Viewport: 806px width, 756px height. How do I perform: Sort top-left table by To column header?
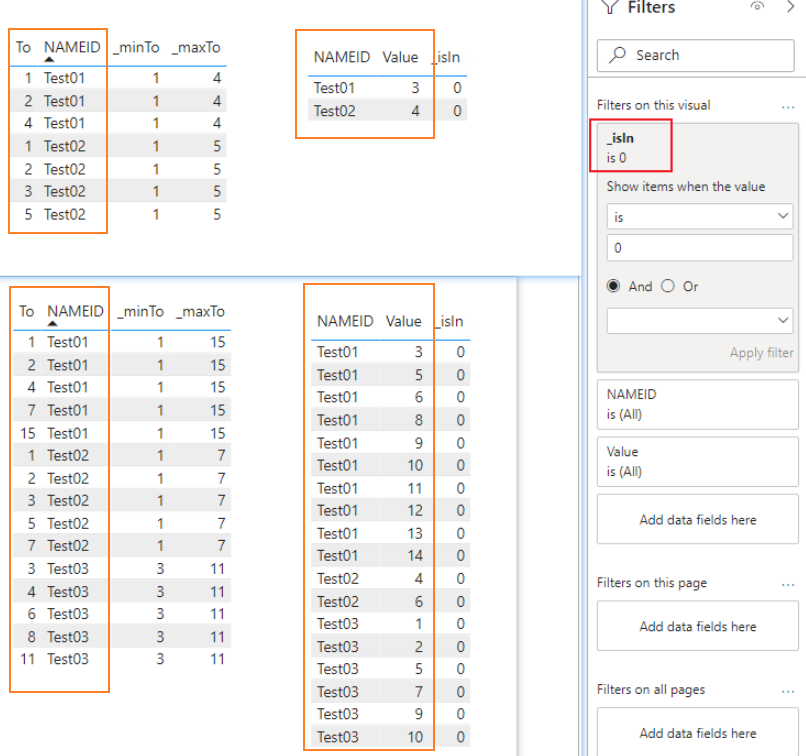pos(23,47)
